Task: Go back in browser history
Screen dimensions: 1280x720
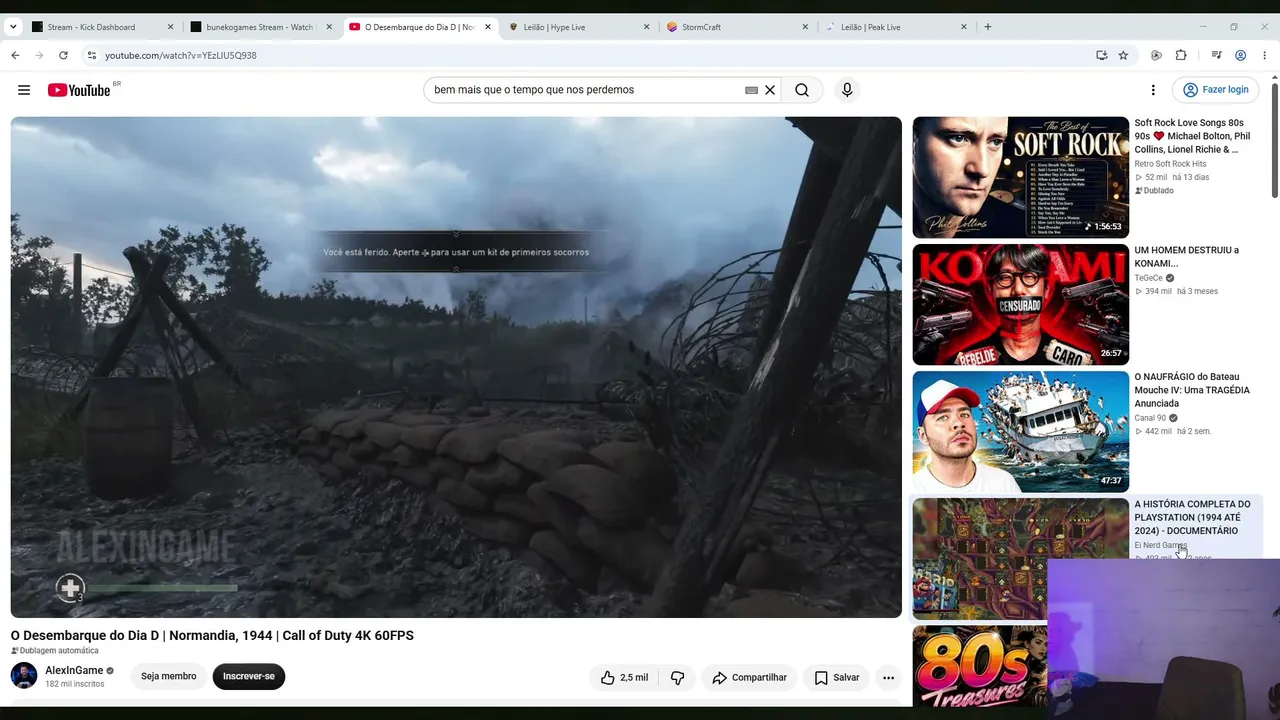Action: pos(15,55)
